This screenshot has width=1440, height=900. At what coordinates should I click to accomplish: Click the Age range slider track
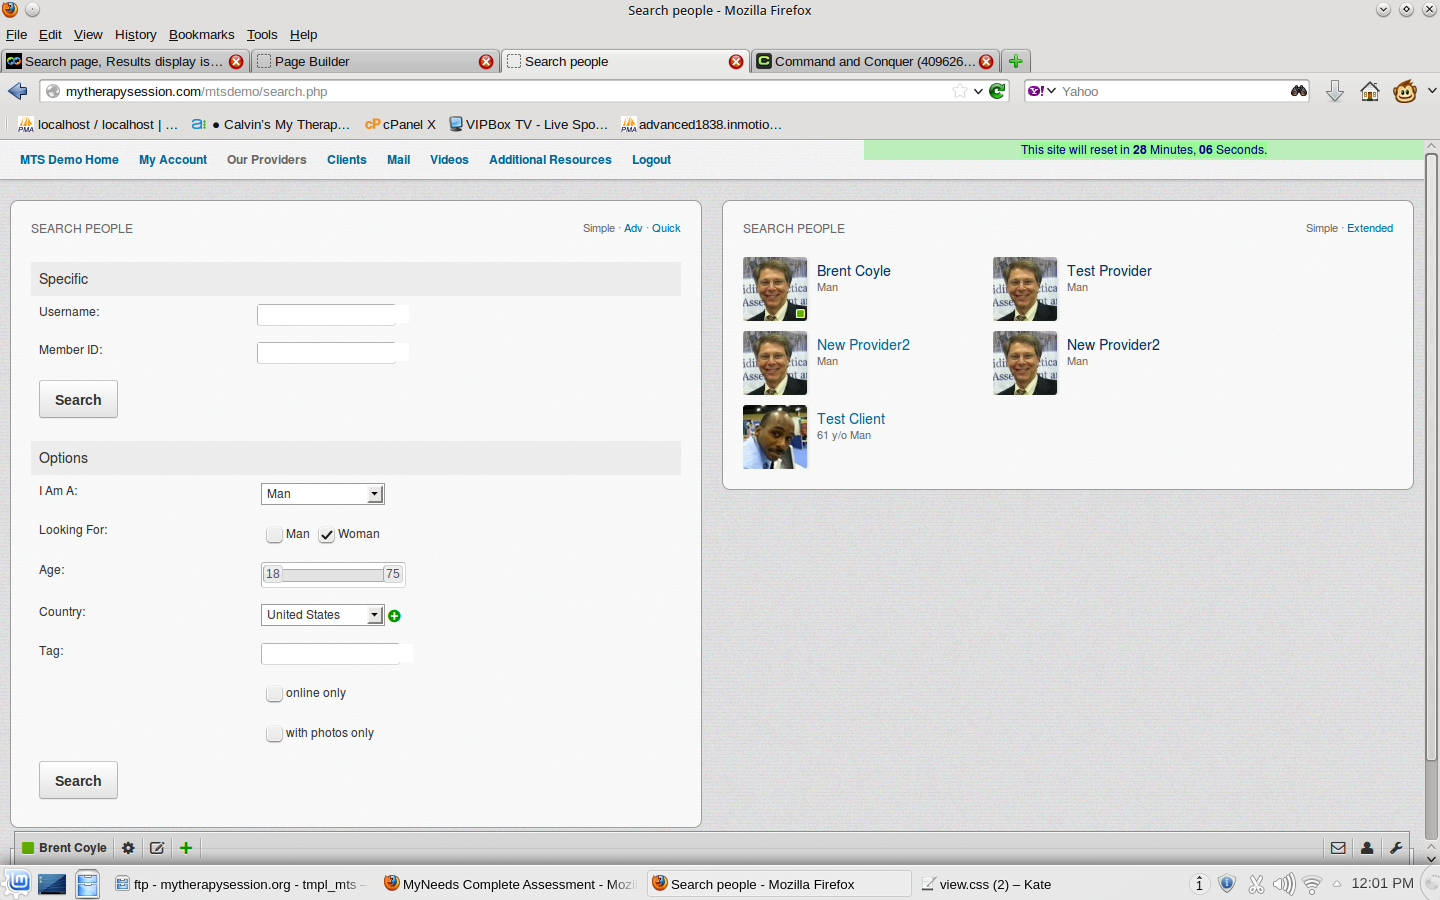332,574
